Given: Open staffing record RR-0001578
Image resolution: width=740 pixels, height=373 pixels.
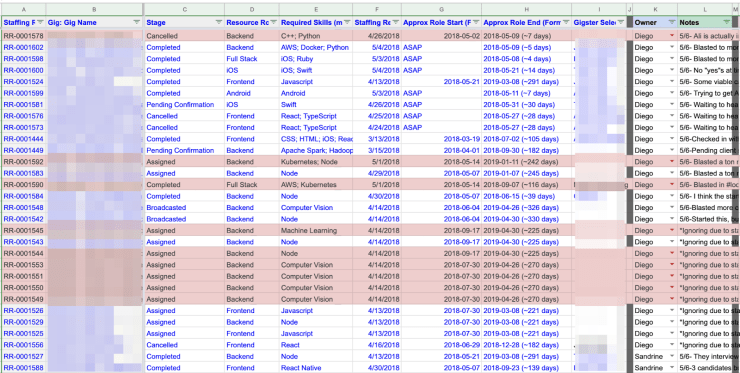Looking at the screenshot, I should (24, 36).
